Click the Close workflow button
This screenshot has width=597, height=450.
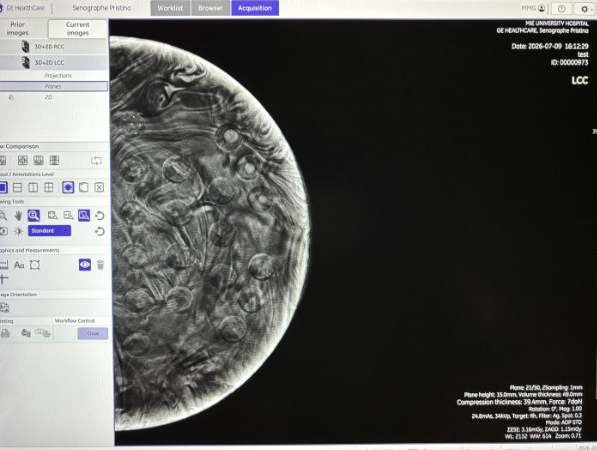point(93,334)
